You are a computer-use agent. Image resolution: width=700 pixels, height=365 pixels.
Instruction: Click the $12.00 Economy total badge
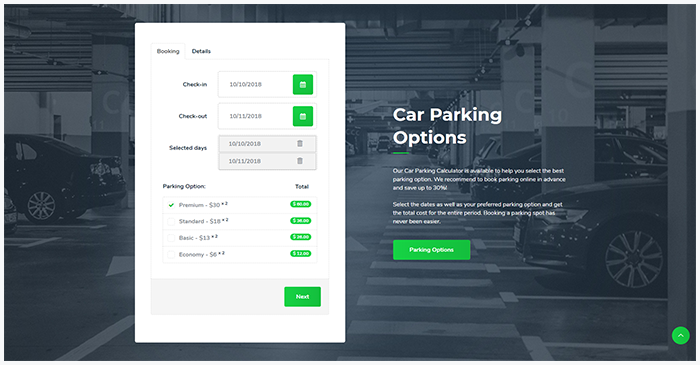coord(300,253)
